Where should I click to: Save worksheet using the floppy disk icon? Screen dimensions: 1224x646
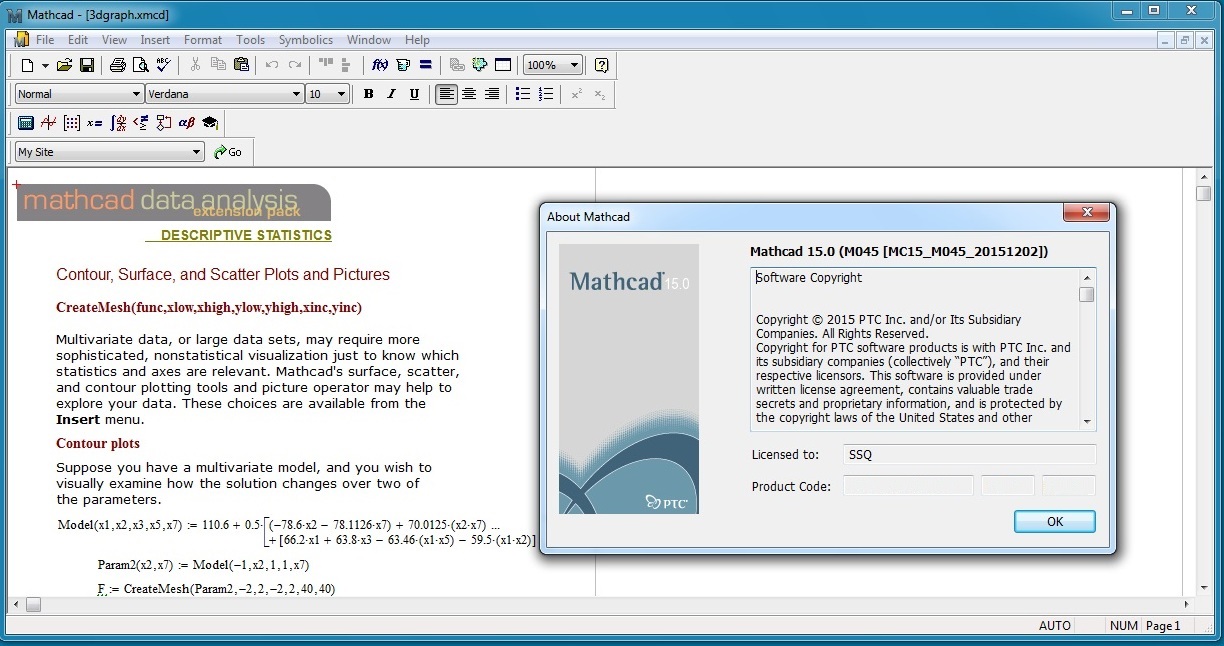[x=87, y=65]
